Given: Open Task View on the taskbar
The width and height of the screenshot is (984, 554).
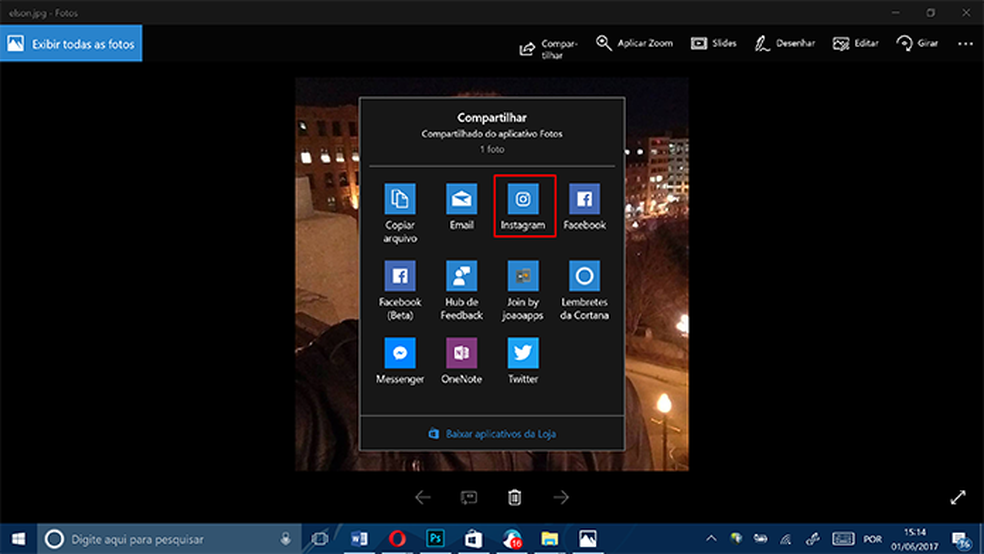Looking at the screenshot, I should coord(320,539).
